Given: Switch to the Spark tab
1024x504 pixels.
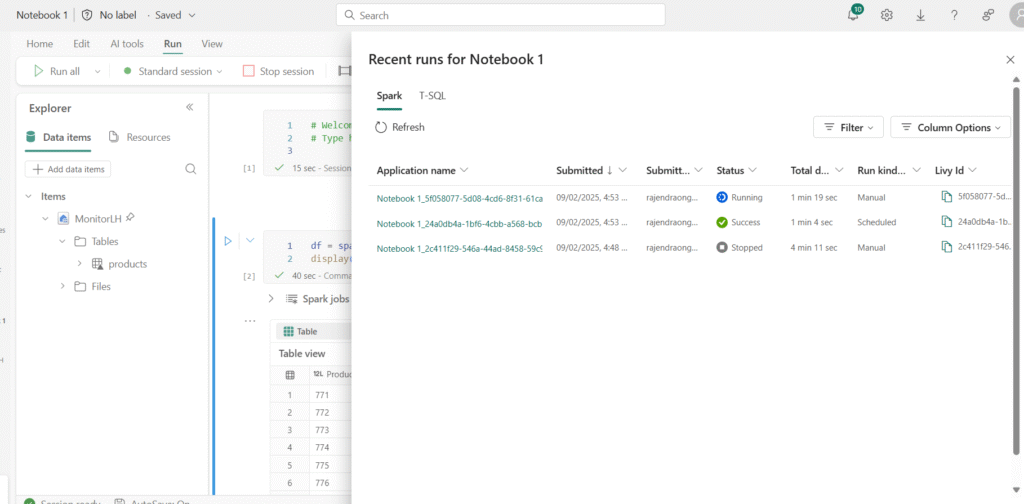Looking at the screenshot, I should tap(389, 96).
